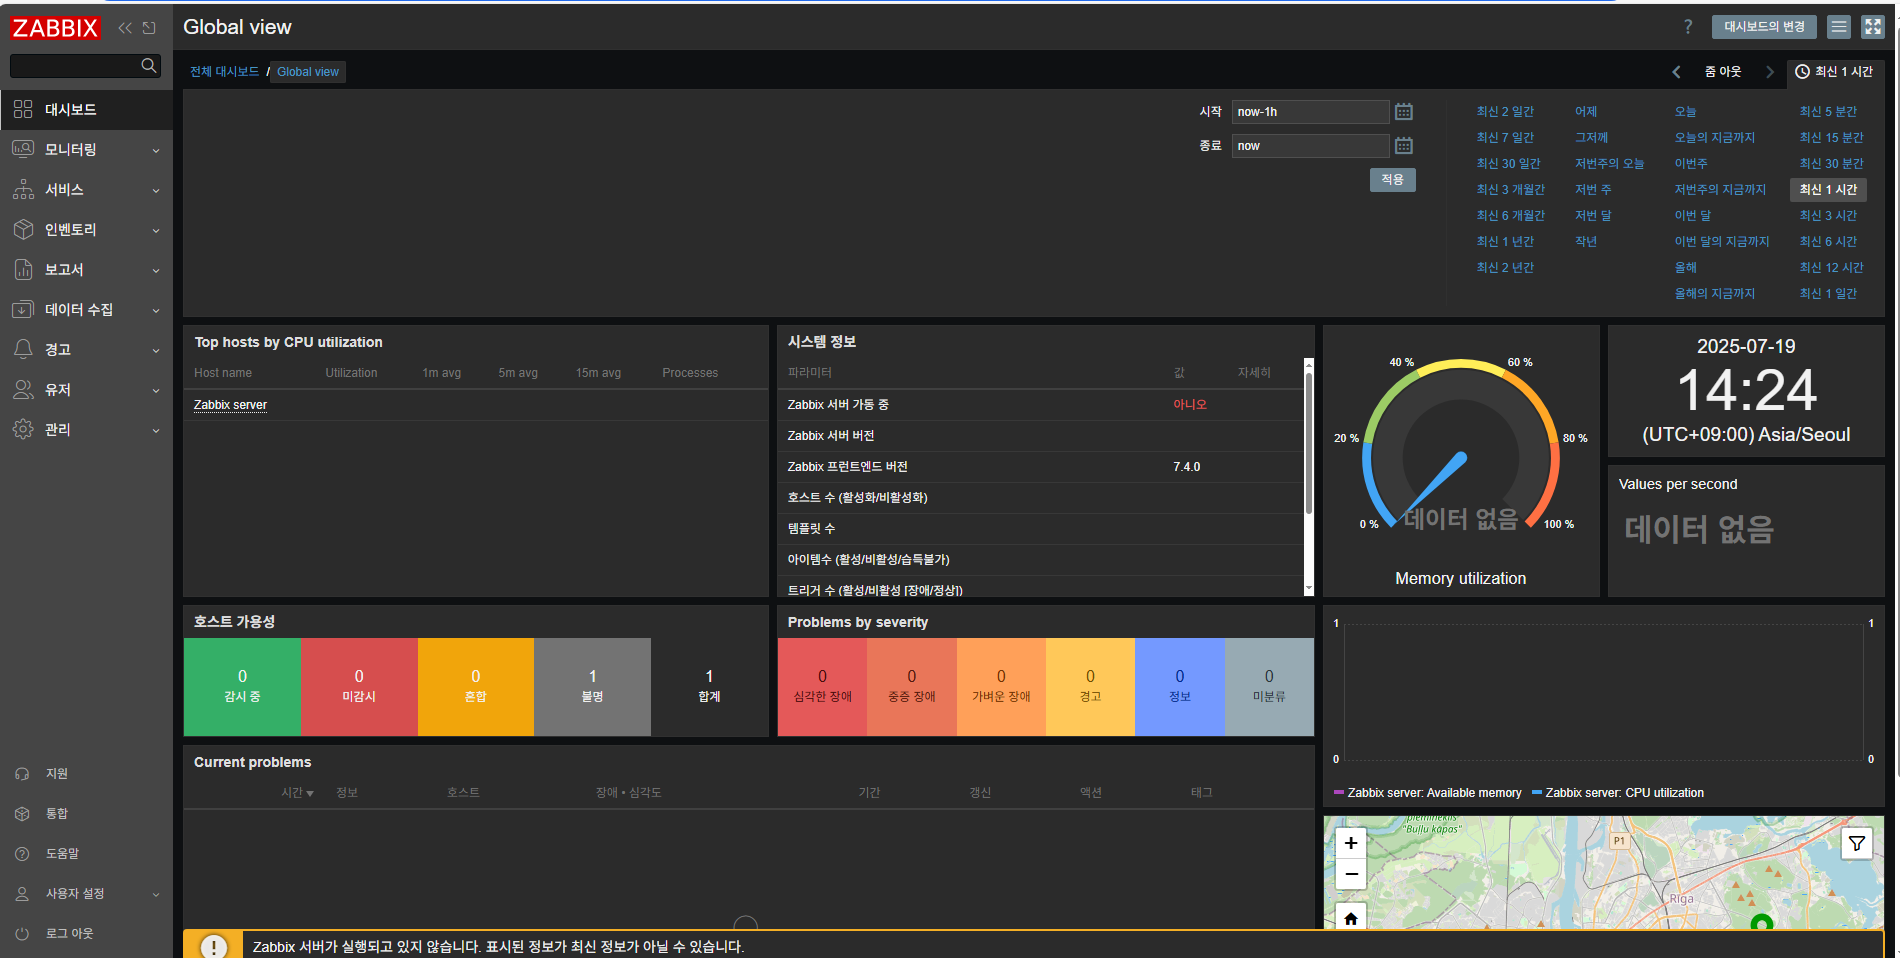Image resolution: width=1900 pixels, height=958 pixels.
Task: Click the green host marker on map
Action: [1762, 922]
